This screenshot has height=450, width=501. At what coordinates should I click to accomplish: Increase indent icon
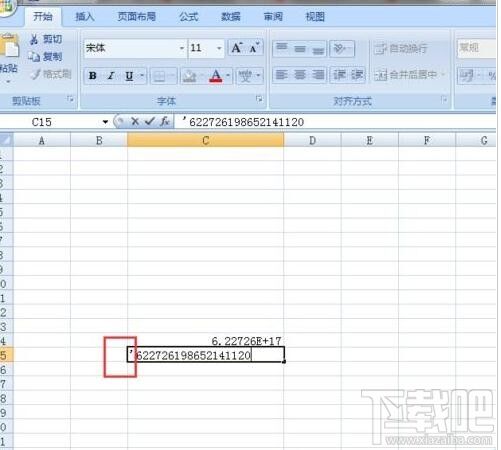(357, 75)
